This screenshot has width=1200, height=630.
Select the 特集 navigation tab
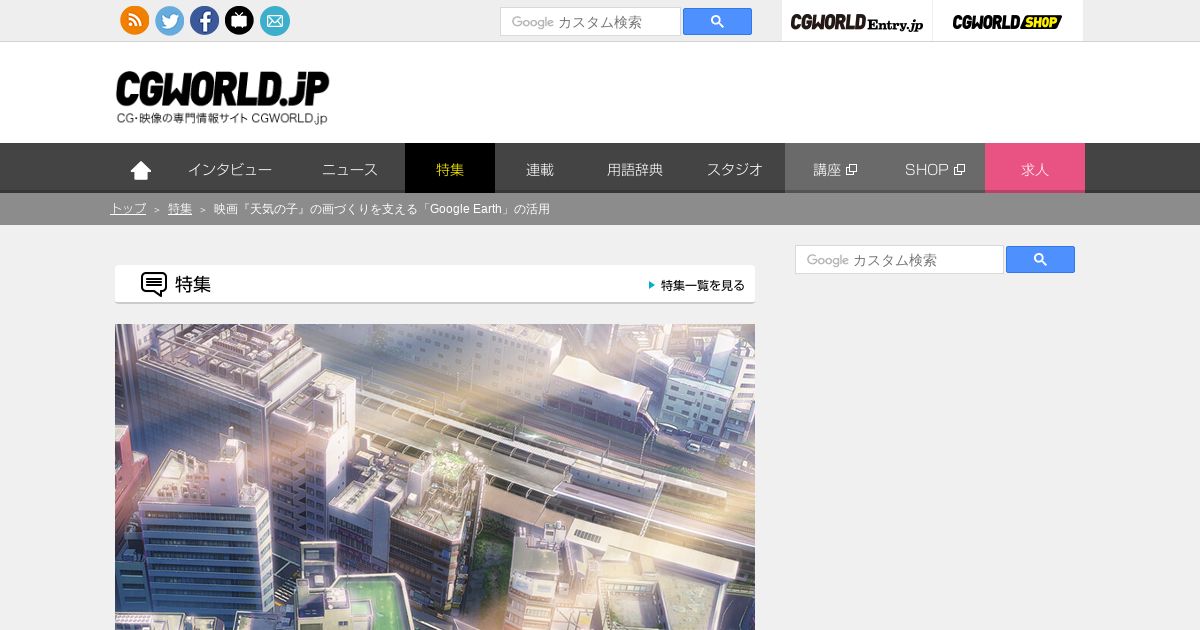450,169
